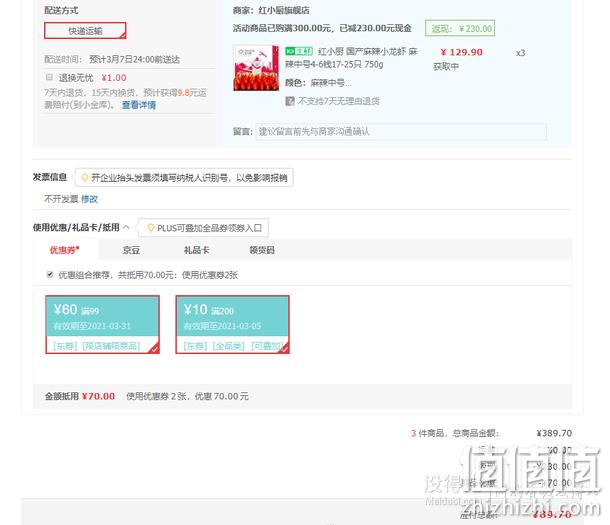Viewport: 610px width, 525px height.
Task: Tick the 退换无忧 ¥1.00 checkbox
Action: click(x=49, y=77)
